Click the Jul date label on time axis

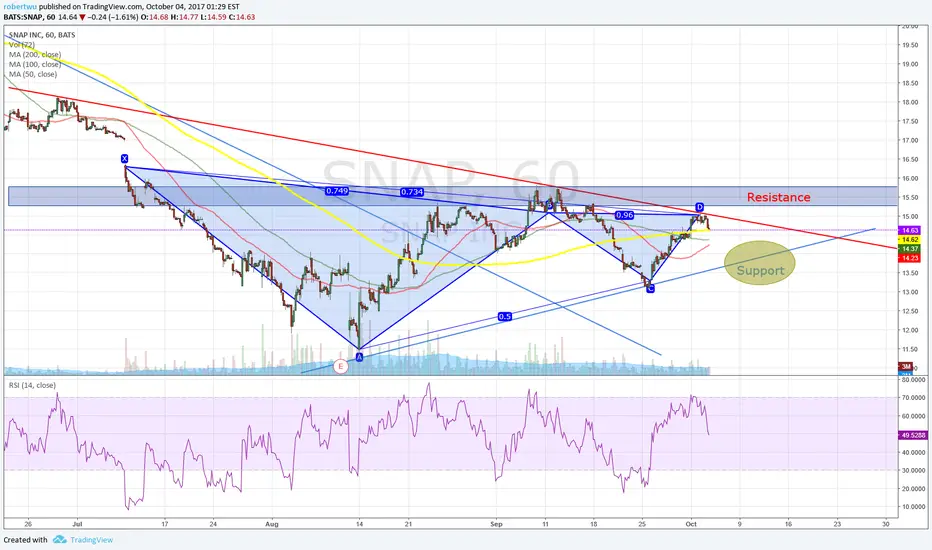tap(77, 524)
